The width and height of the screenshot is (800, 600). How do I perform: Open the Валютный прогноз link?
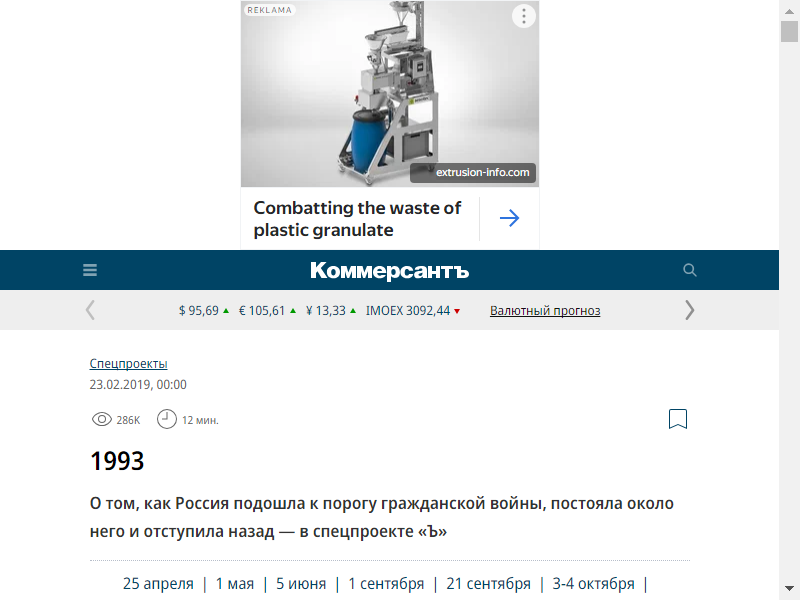coord(545,311)
